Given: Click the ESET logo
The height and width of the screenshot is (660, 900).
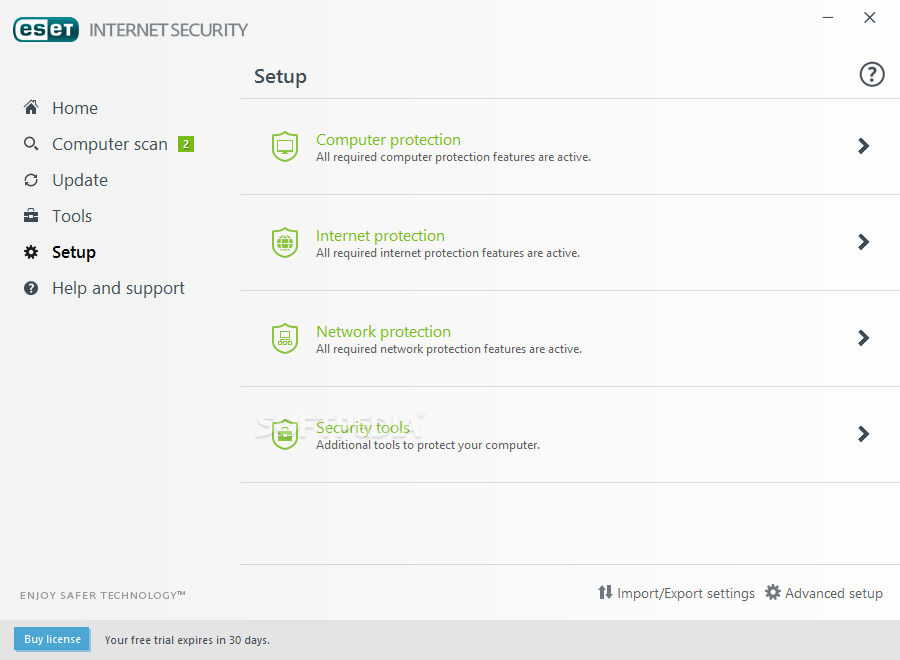Looking at the screenshot, I should pyautogui.click(x=46, y=29).
